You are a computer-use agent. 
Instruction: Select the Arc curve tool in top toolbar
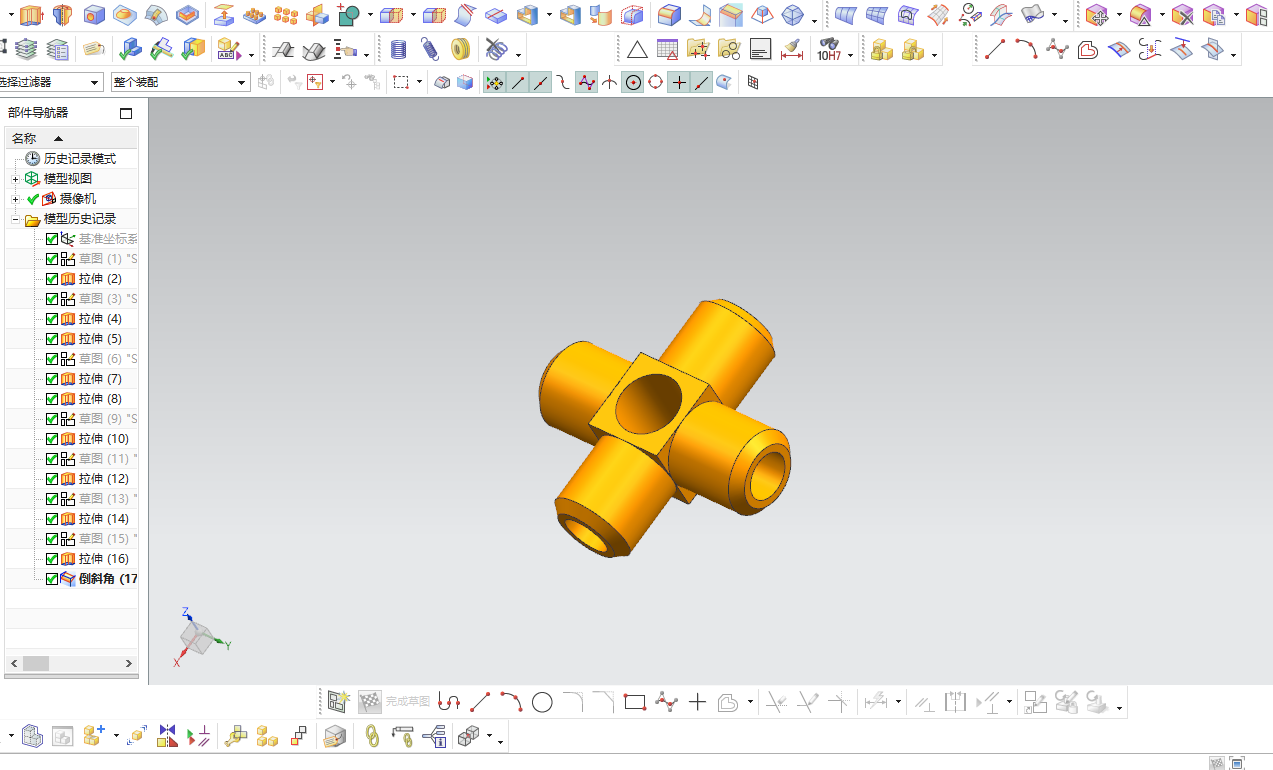pyautogui.click(x=1026, y=49)
